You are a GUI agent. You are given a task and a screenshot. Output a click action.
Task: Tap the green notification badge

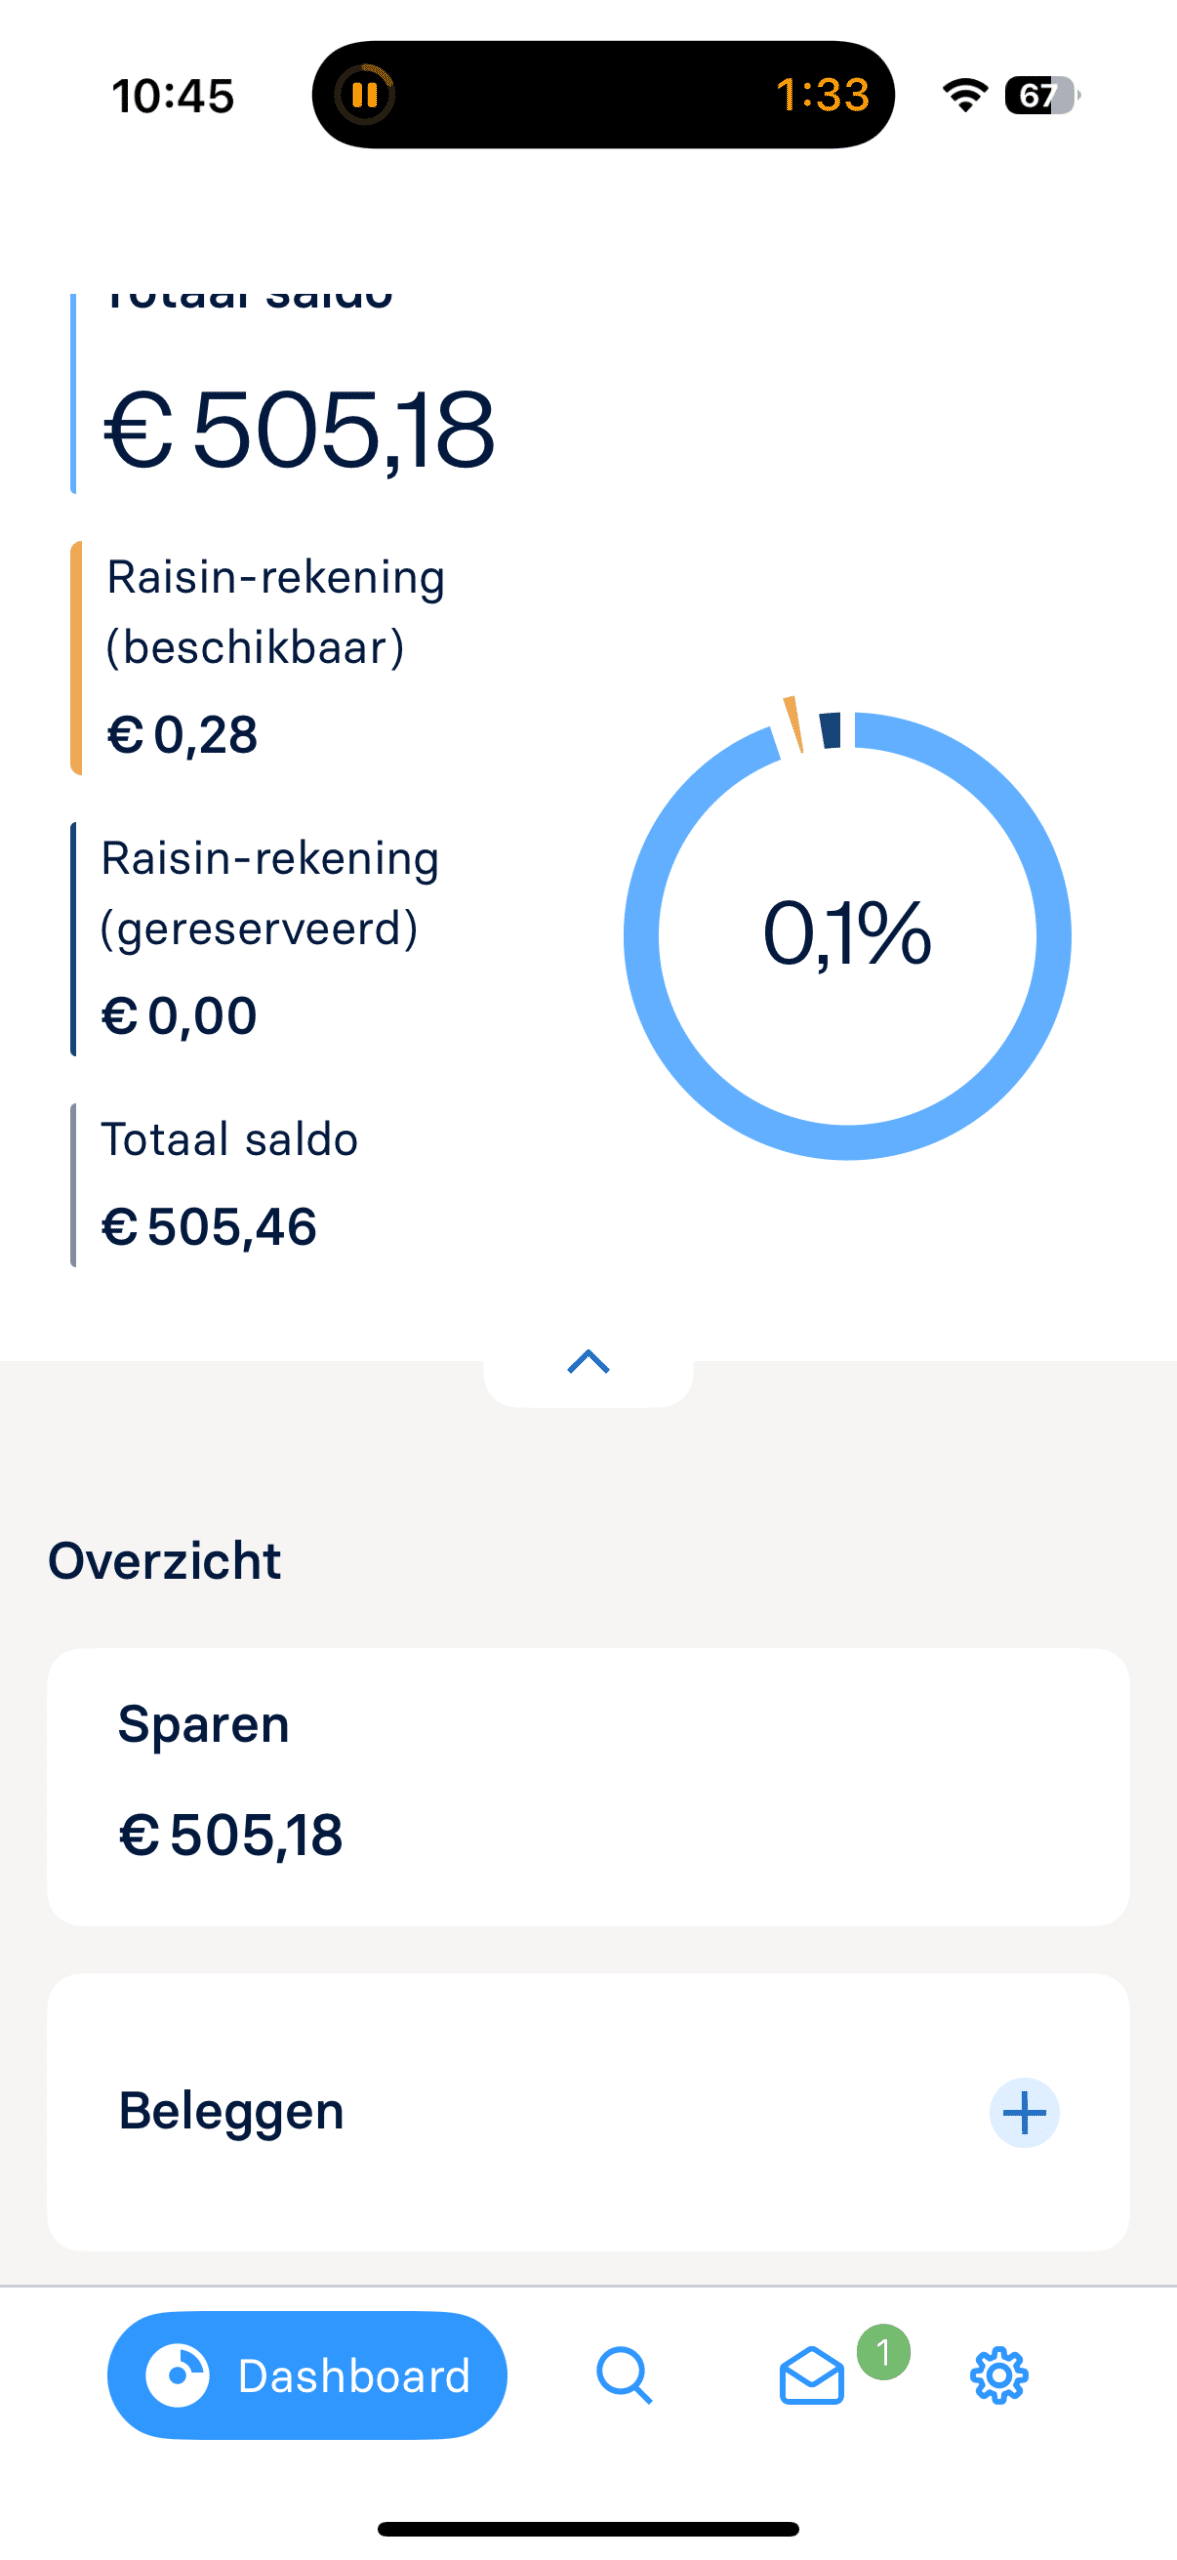pos(883,2351)
